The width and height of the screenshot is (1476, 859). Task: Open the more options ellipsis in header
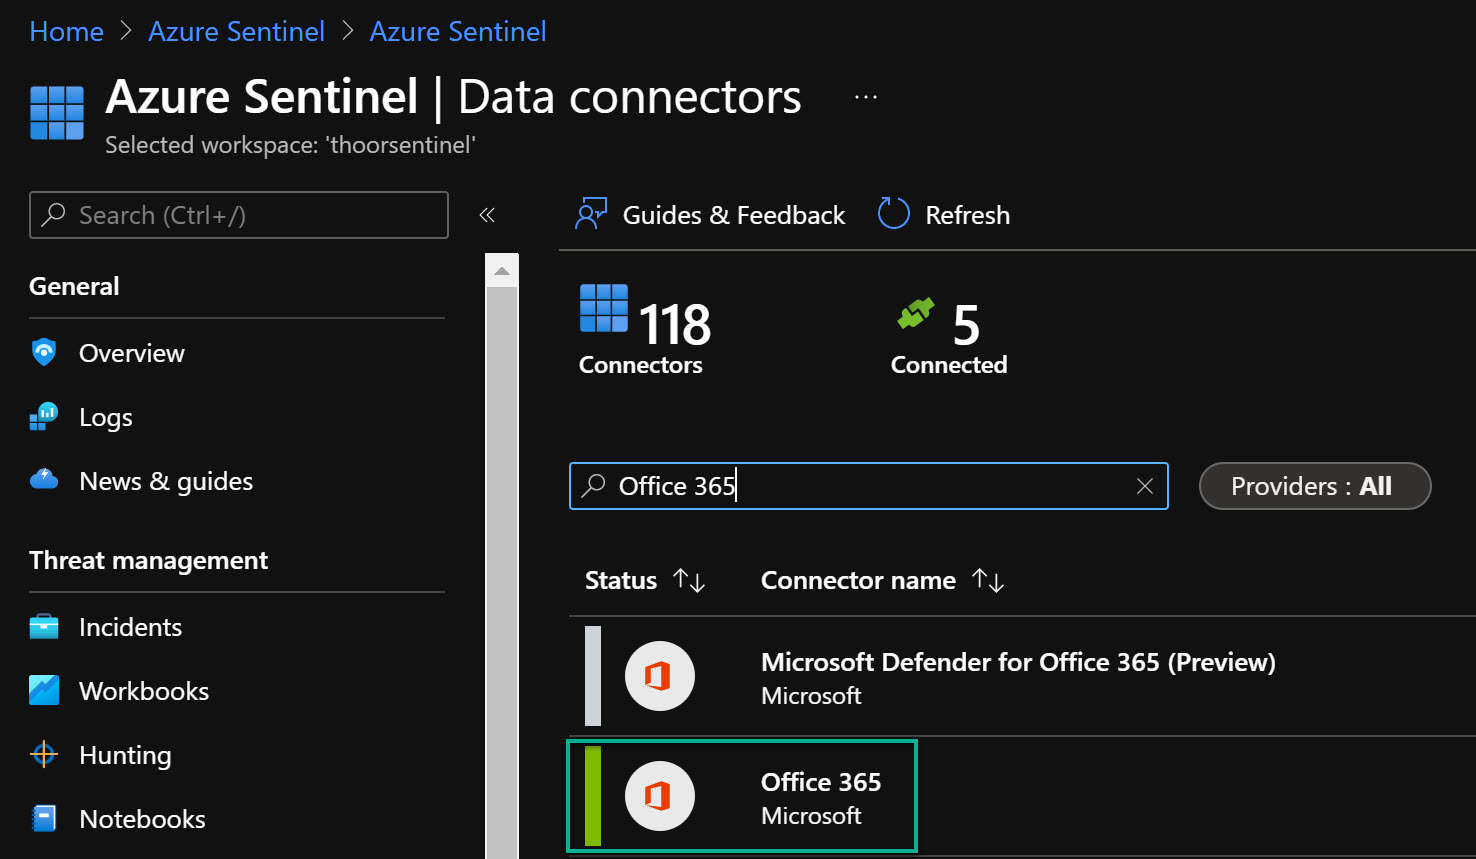point(866,97)
